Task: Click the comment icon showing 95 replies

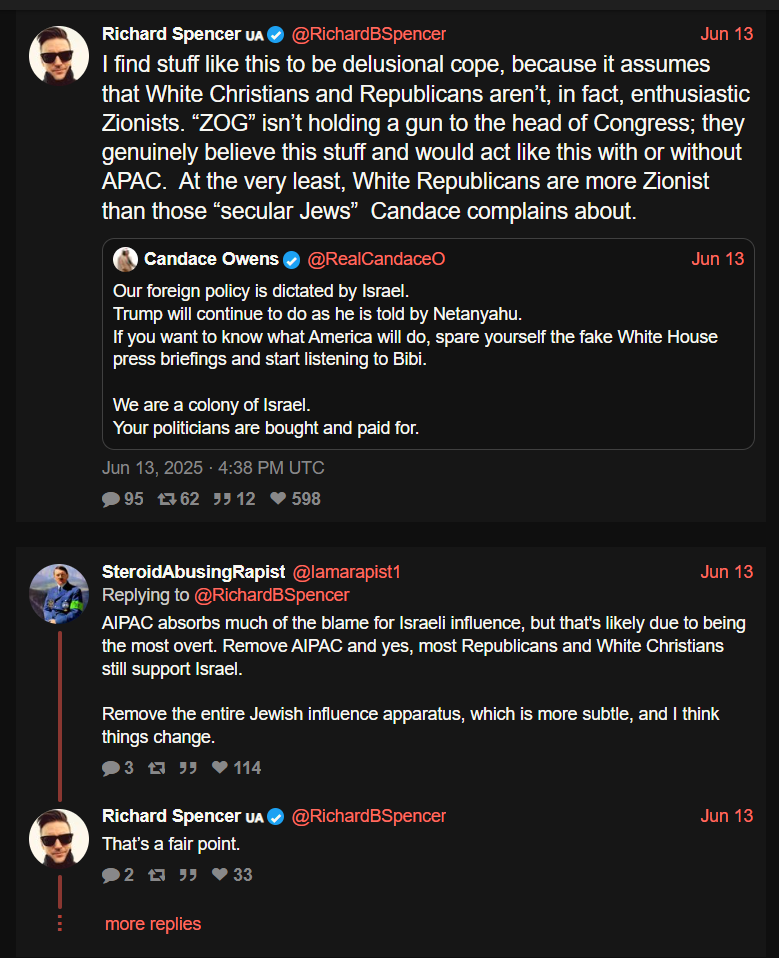Action: [111, 499]
